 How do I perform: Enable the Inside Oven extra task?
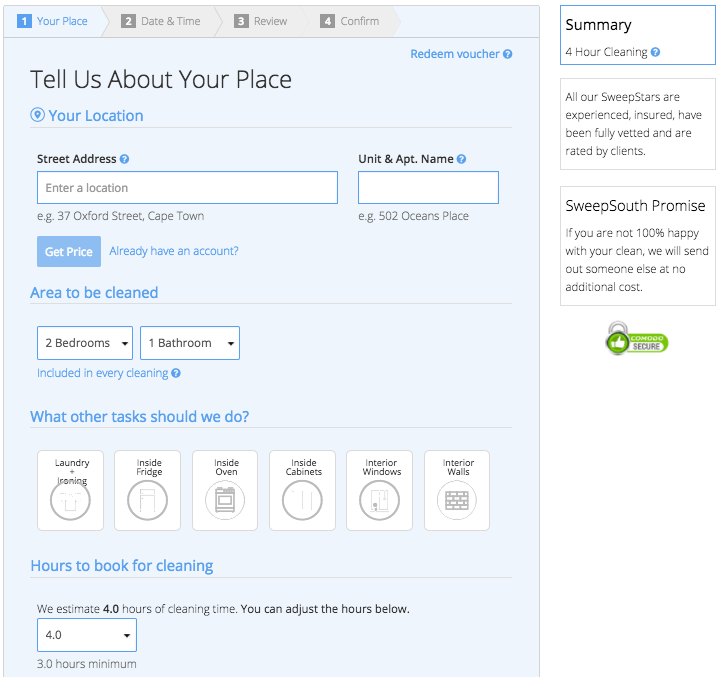(x=226, y=490)
